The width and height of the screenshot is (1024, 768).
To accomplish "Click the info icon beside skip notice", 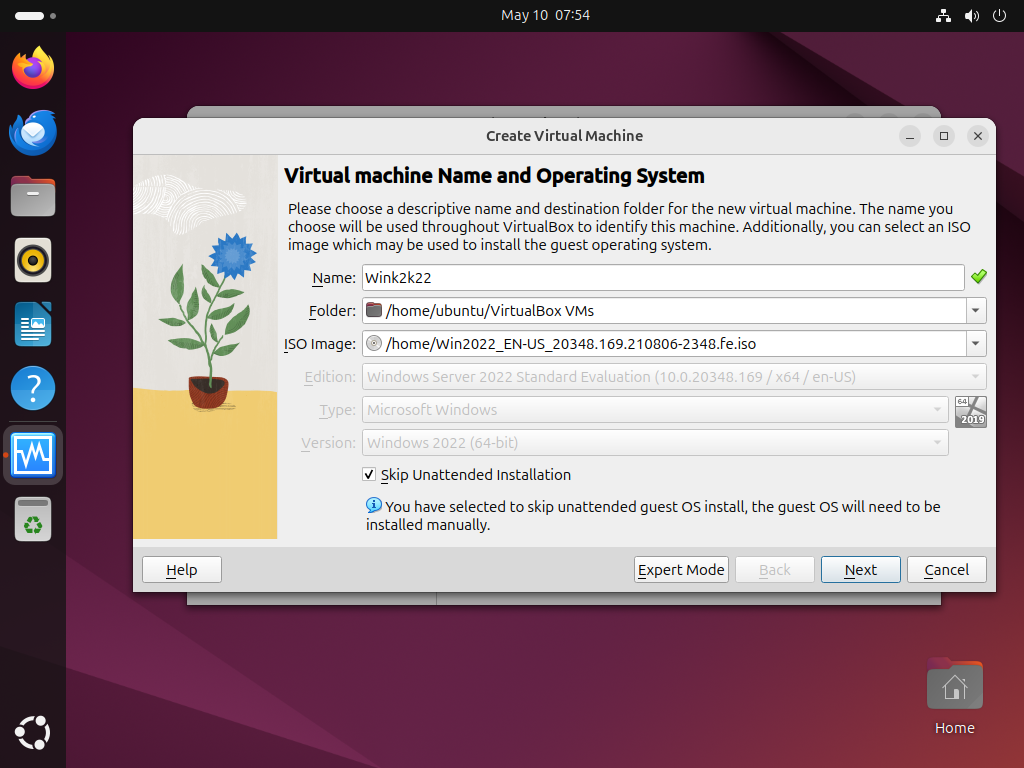I will [374, 505].
